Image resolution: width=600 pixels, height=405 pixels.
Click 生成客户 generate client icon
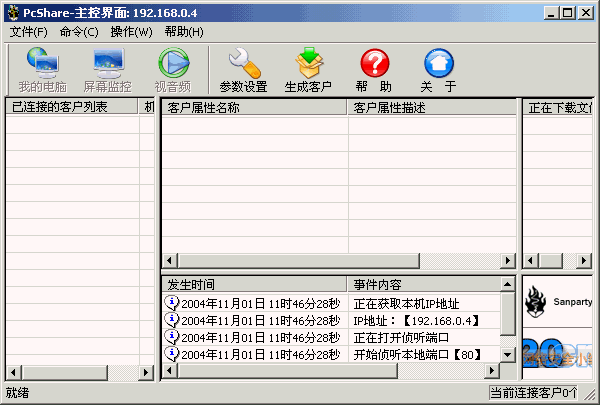[x=308, y=70]
